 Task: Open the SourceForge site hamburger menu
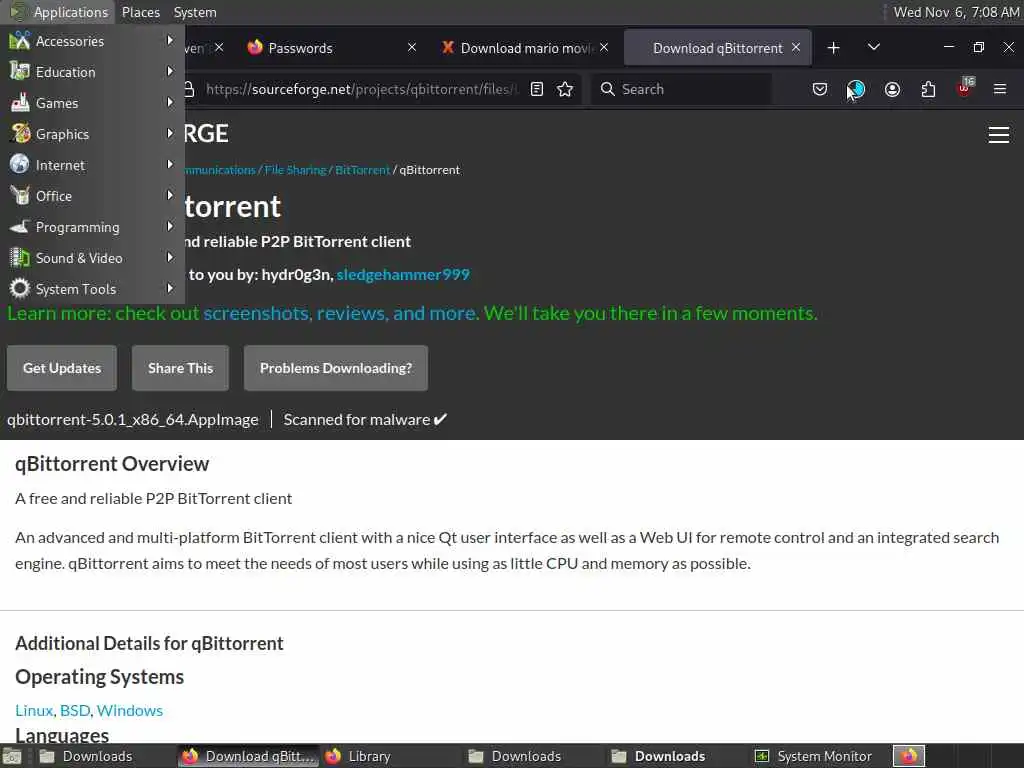(x=999, y=135)
